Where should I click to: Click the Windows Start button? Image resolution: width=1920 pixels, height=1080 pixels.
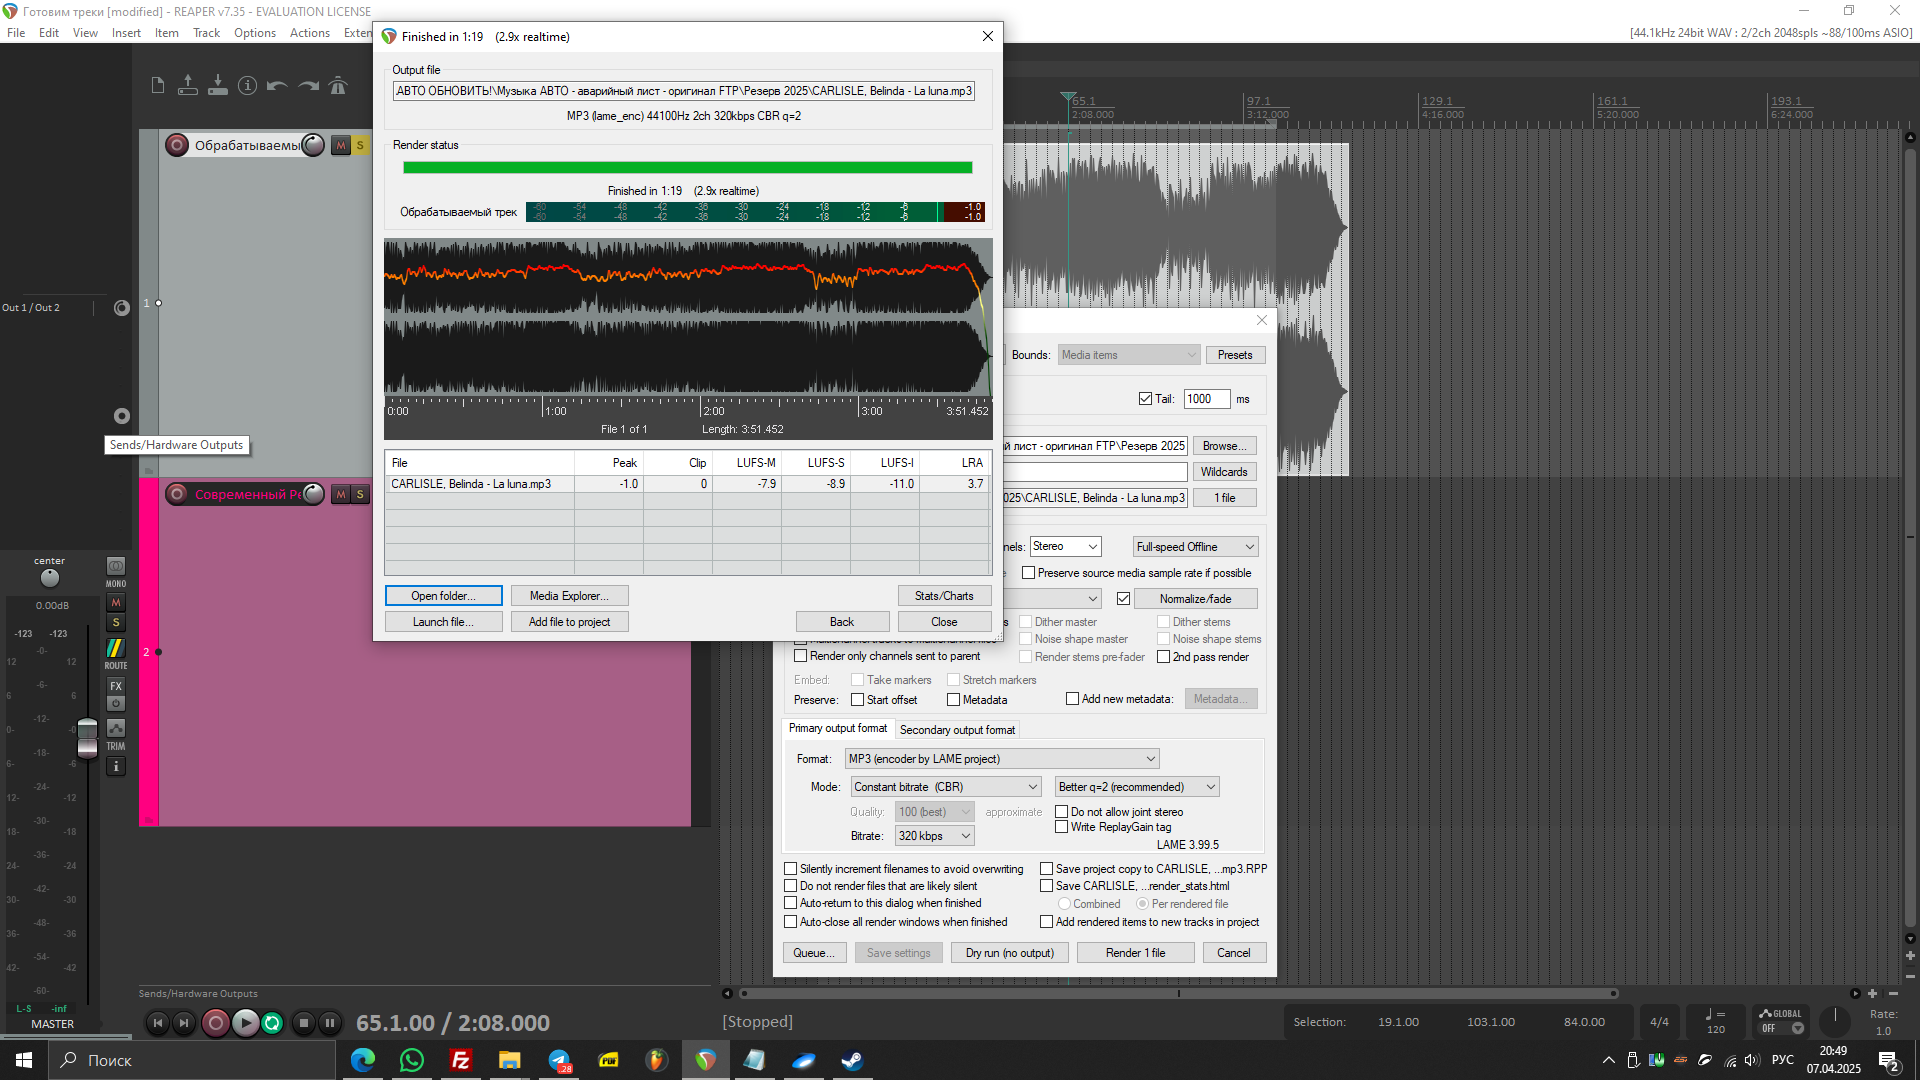pyautogui.click(x=24, y=1060)
